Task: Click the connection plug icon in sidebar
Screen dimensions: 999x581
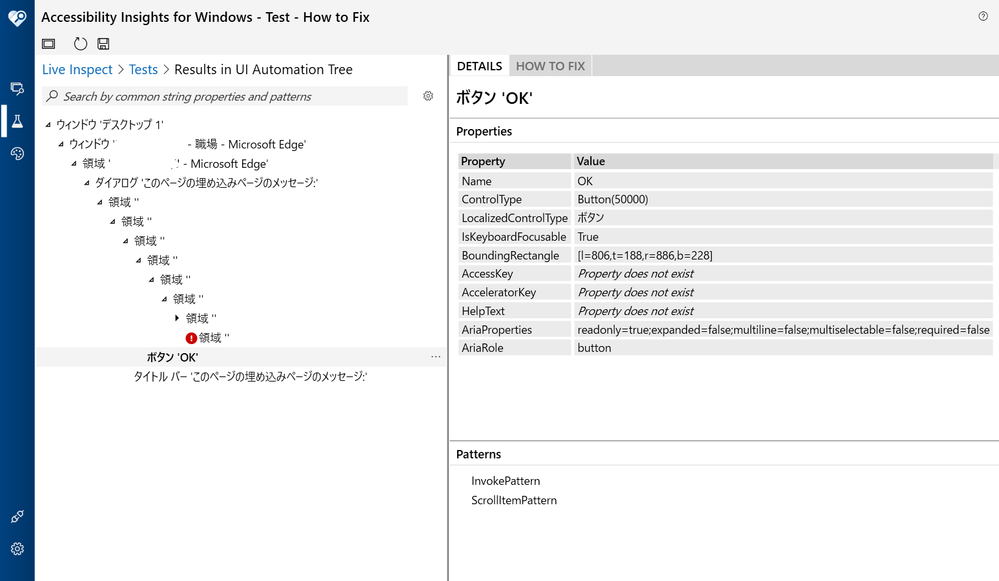Action: click(x=17, y=517)
